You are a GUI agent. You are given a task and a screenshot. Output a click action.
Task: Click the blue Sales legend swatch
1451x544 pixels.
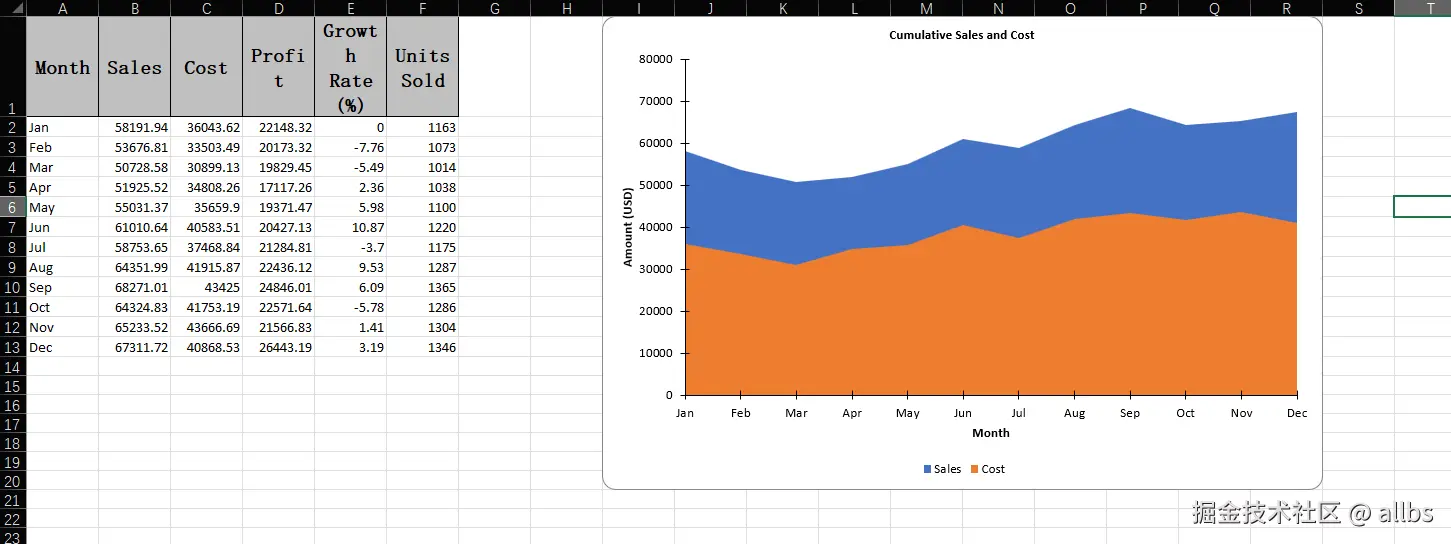pyautogui.click(x=927, y=469)
